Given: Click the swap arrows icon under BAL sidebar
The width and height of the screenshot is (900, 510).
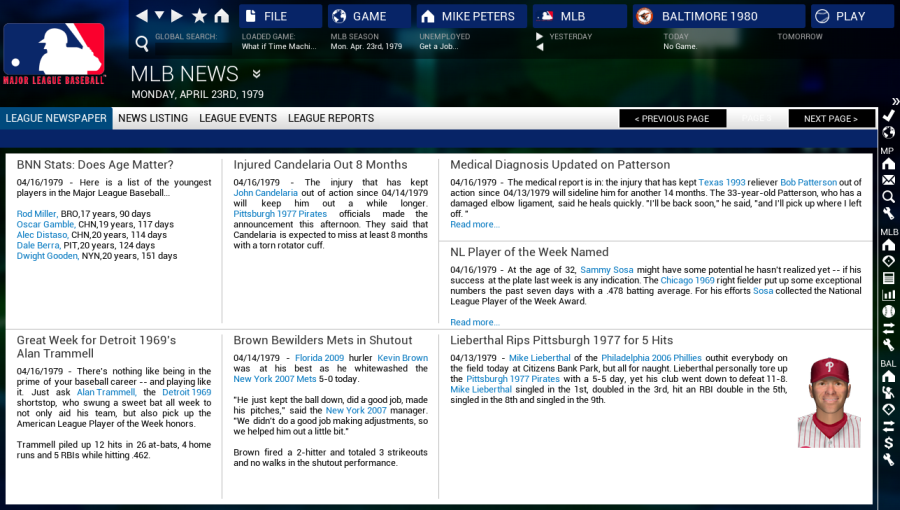Looking at the screenshot, I should pos(888,426).
